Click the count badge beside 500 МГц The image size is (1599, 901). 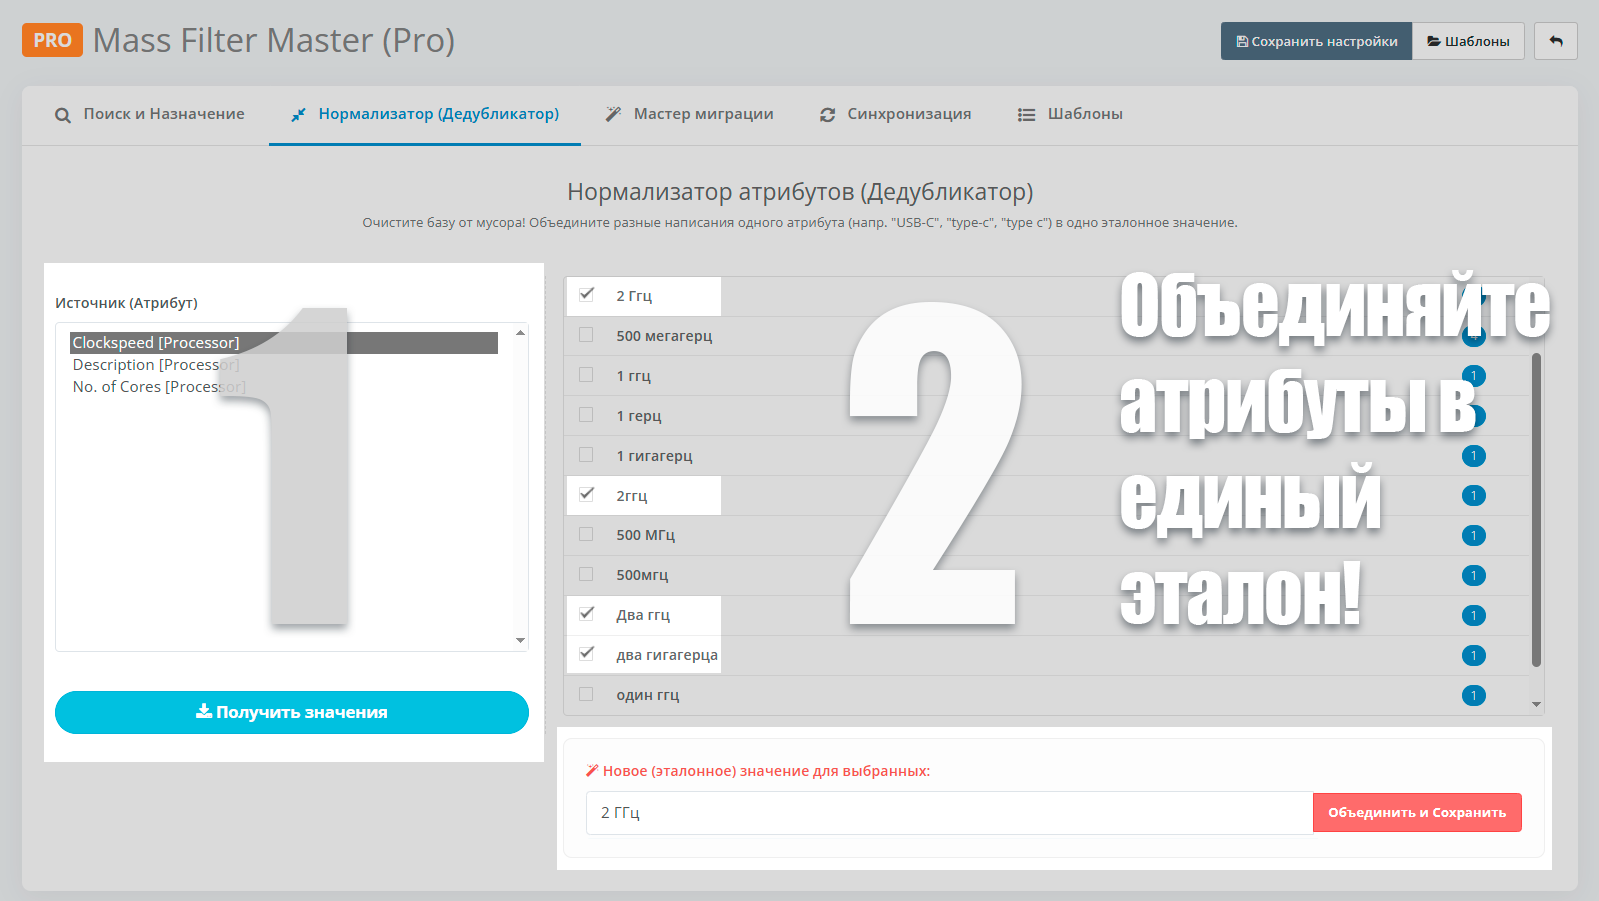(1473, 536)
